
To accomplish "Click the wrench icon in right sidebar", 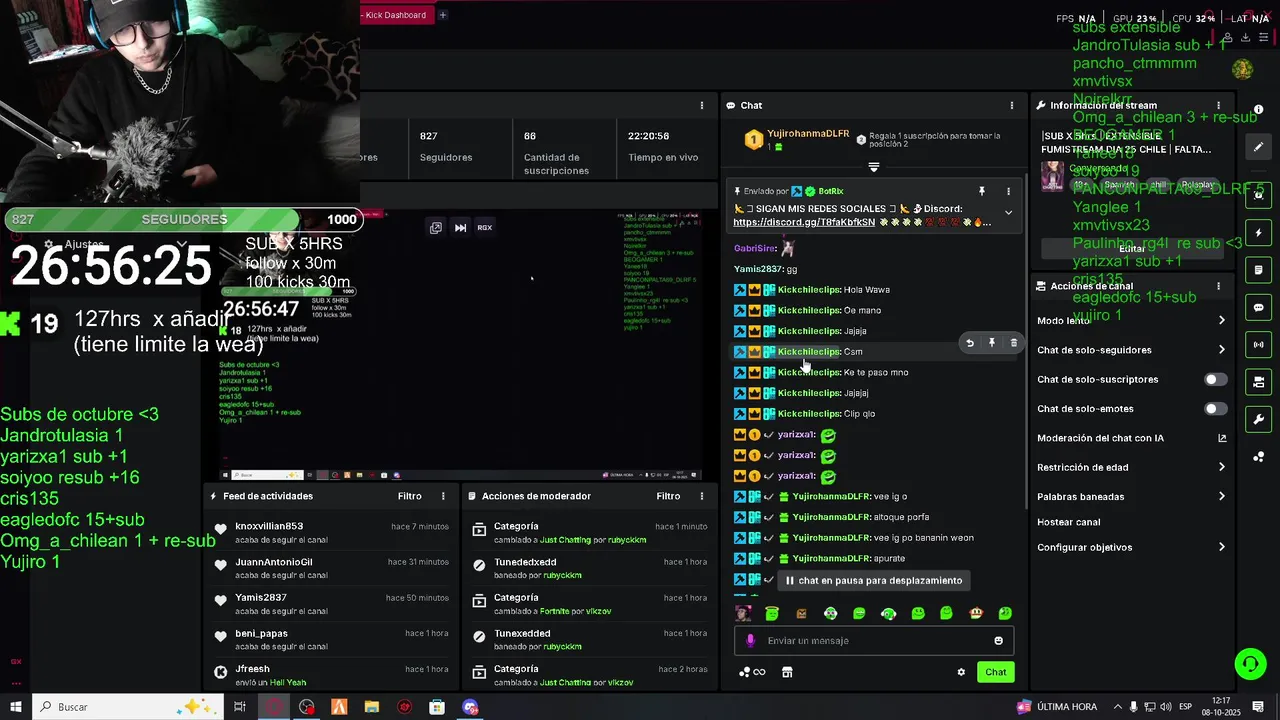I will 1259,419.
